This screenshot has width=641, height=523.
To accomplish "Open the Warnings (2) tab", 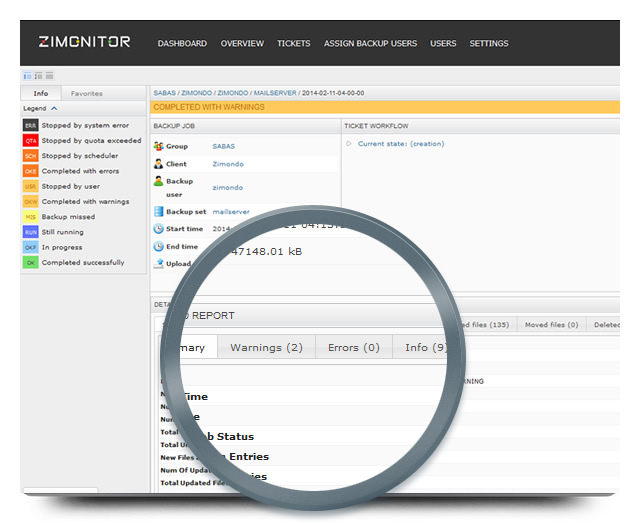I will tap(266, 348).
